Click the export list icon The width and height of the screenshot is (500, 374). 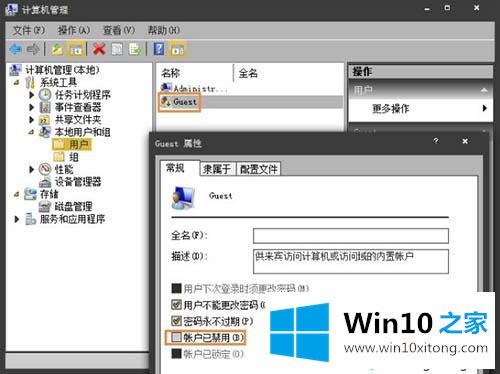[x=136, y=49]
